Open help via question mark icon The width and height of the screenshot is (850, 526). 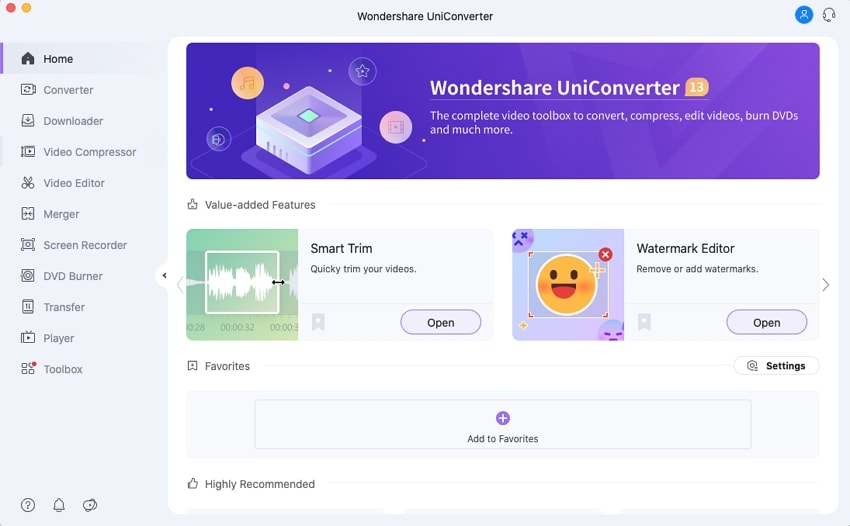point(28,505)
